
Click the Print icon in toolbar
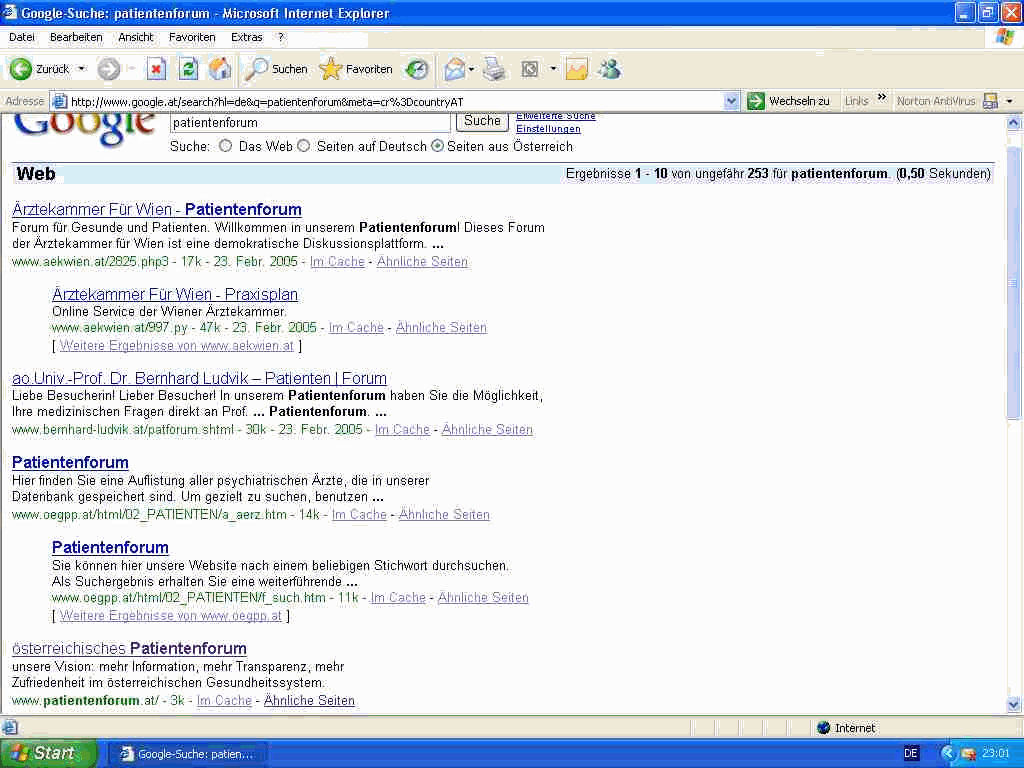(x=494, y=69)
